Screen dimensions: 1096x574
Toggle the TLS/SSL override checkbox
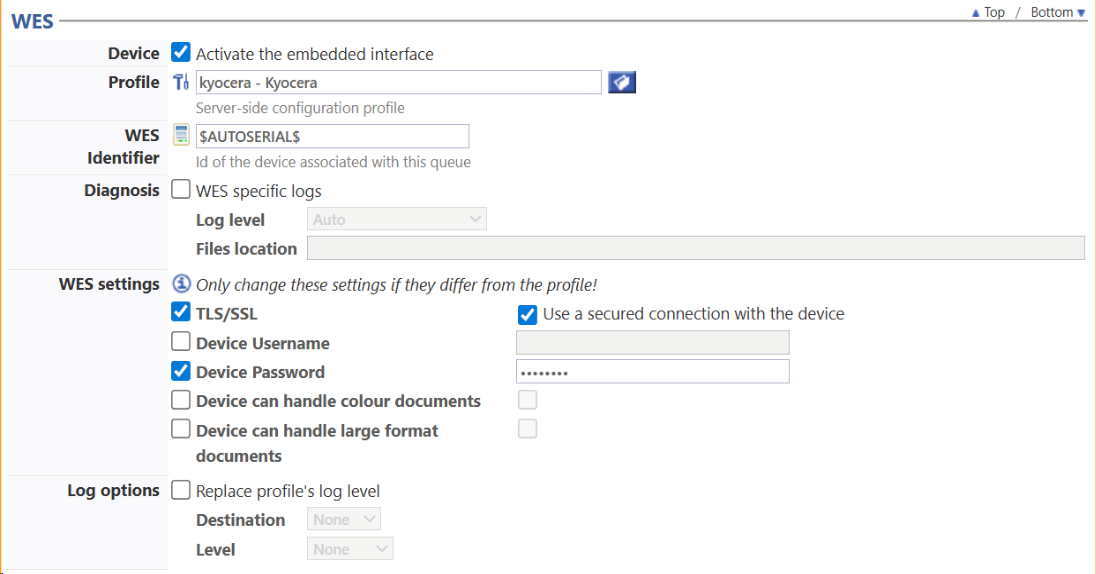pos(181,313)
